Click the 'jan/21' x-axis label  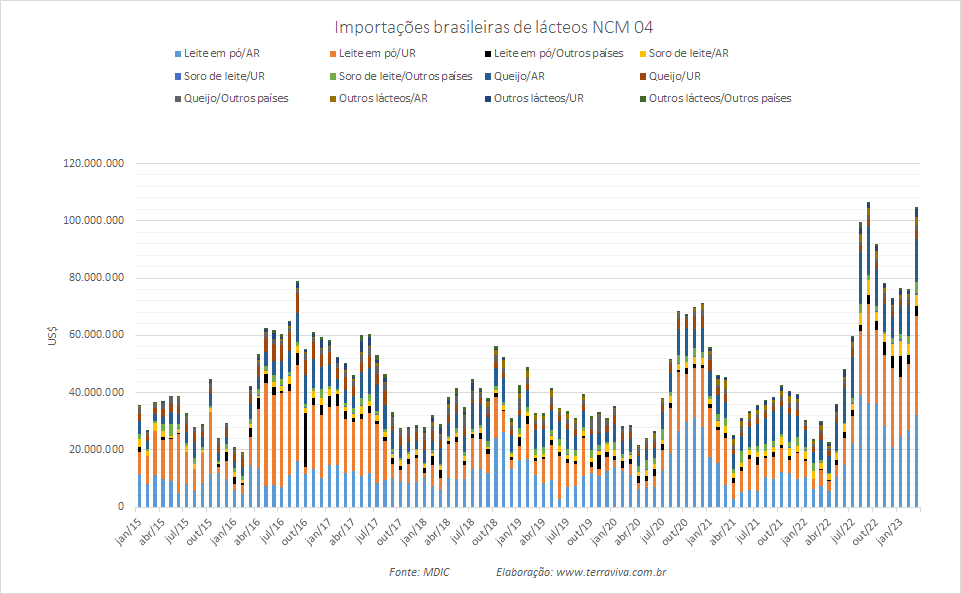point(699,531)
